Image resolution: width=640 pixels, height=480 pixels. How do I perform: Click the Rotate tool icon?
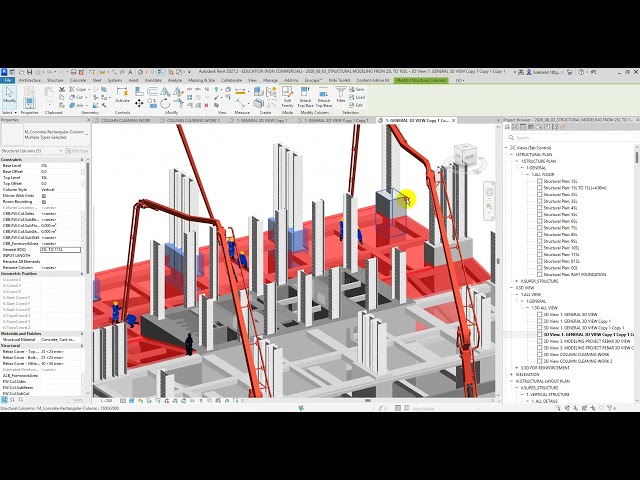coord(165,104)
